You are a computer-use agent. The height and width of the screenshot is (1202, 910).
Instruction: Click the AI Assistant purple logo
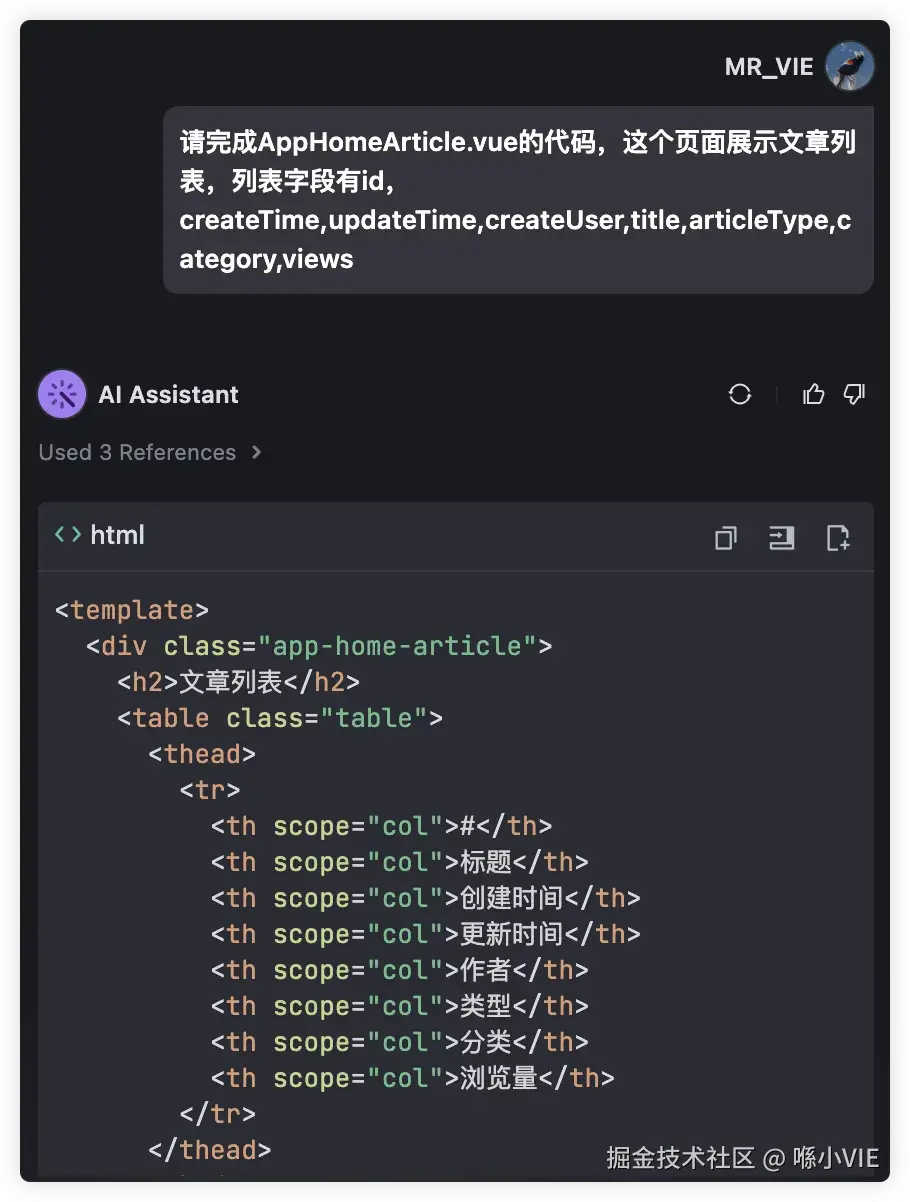(62, 394)
